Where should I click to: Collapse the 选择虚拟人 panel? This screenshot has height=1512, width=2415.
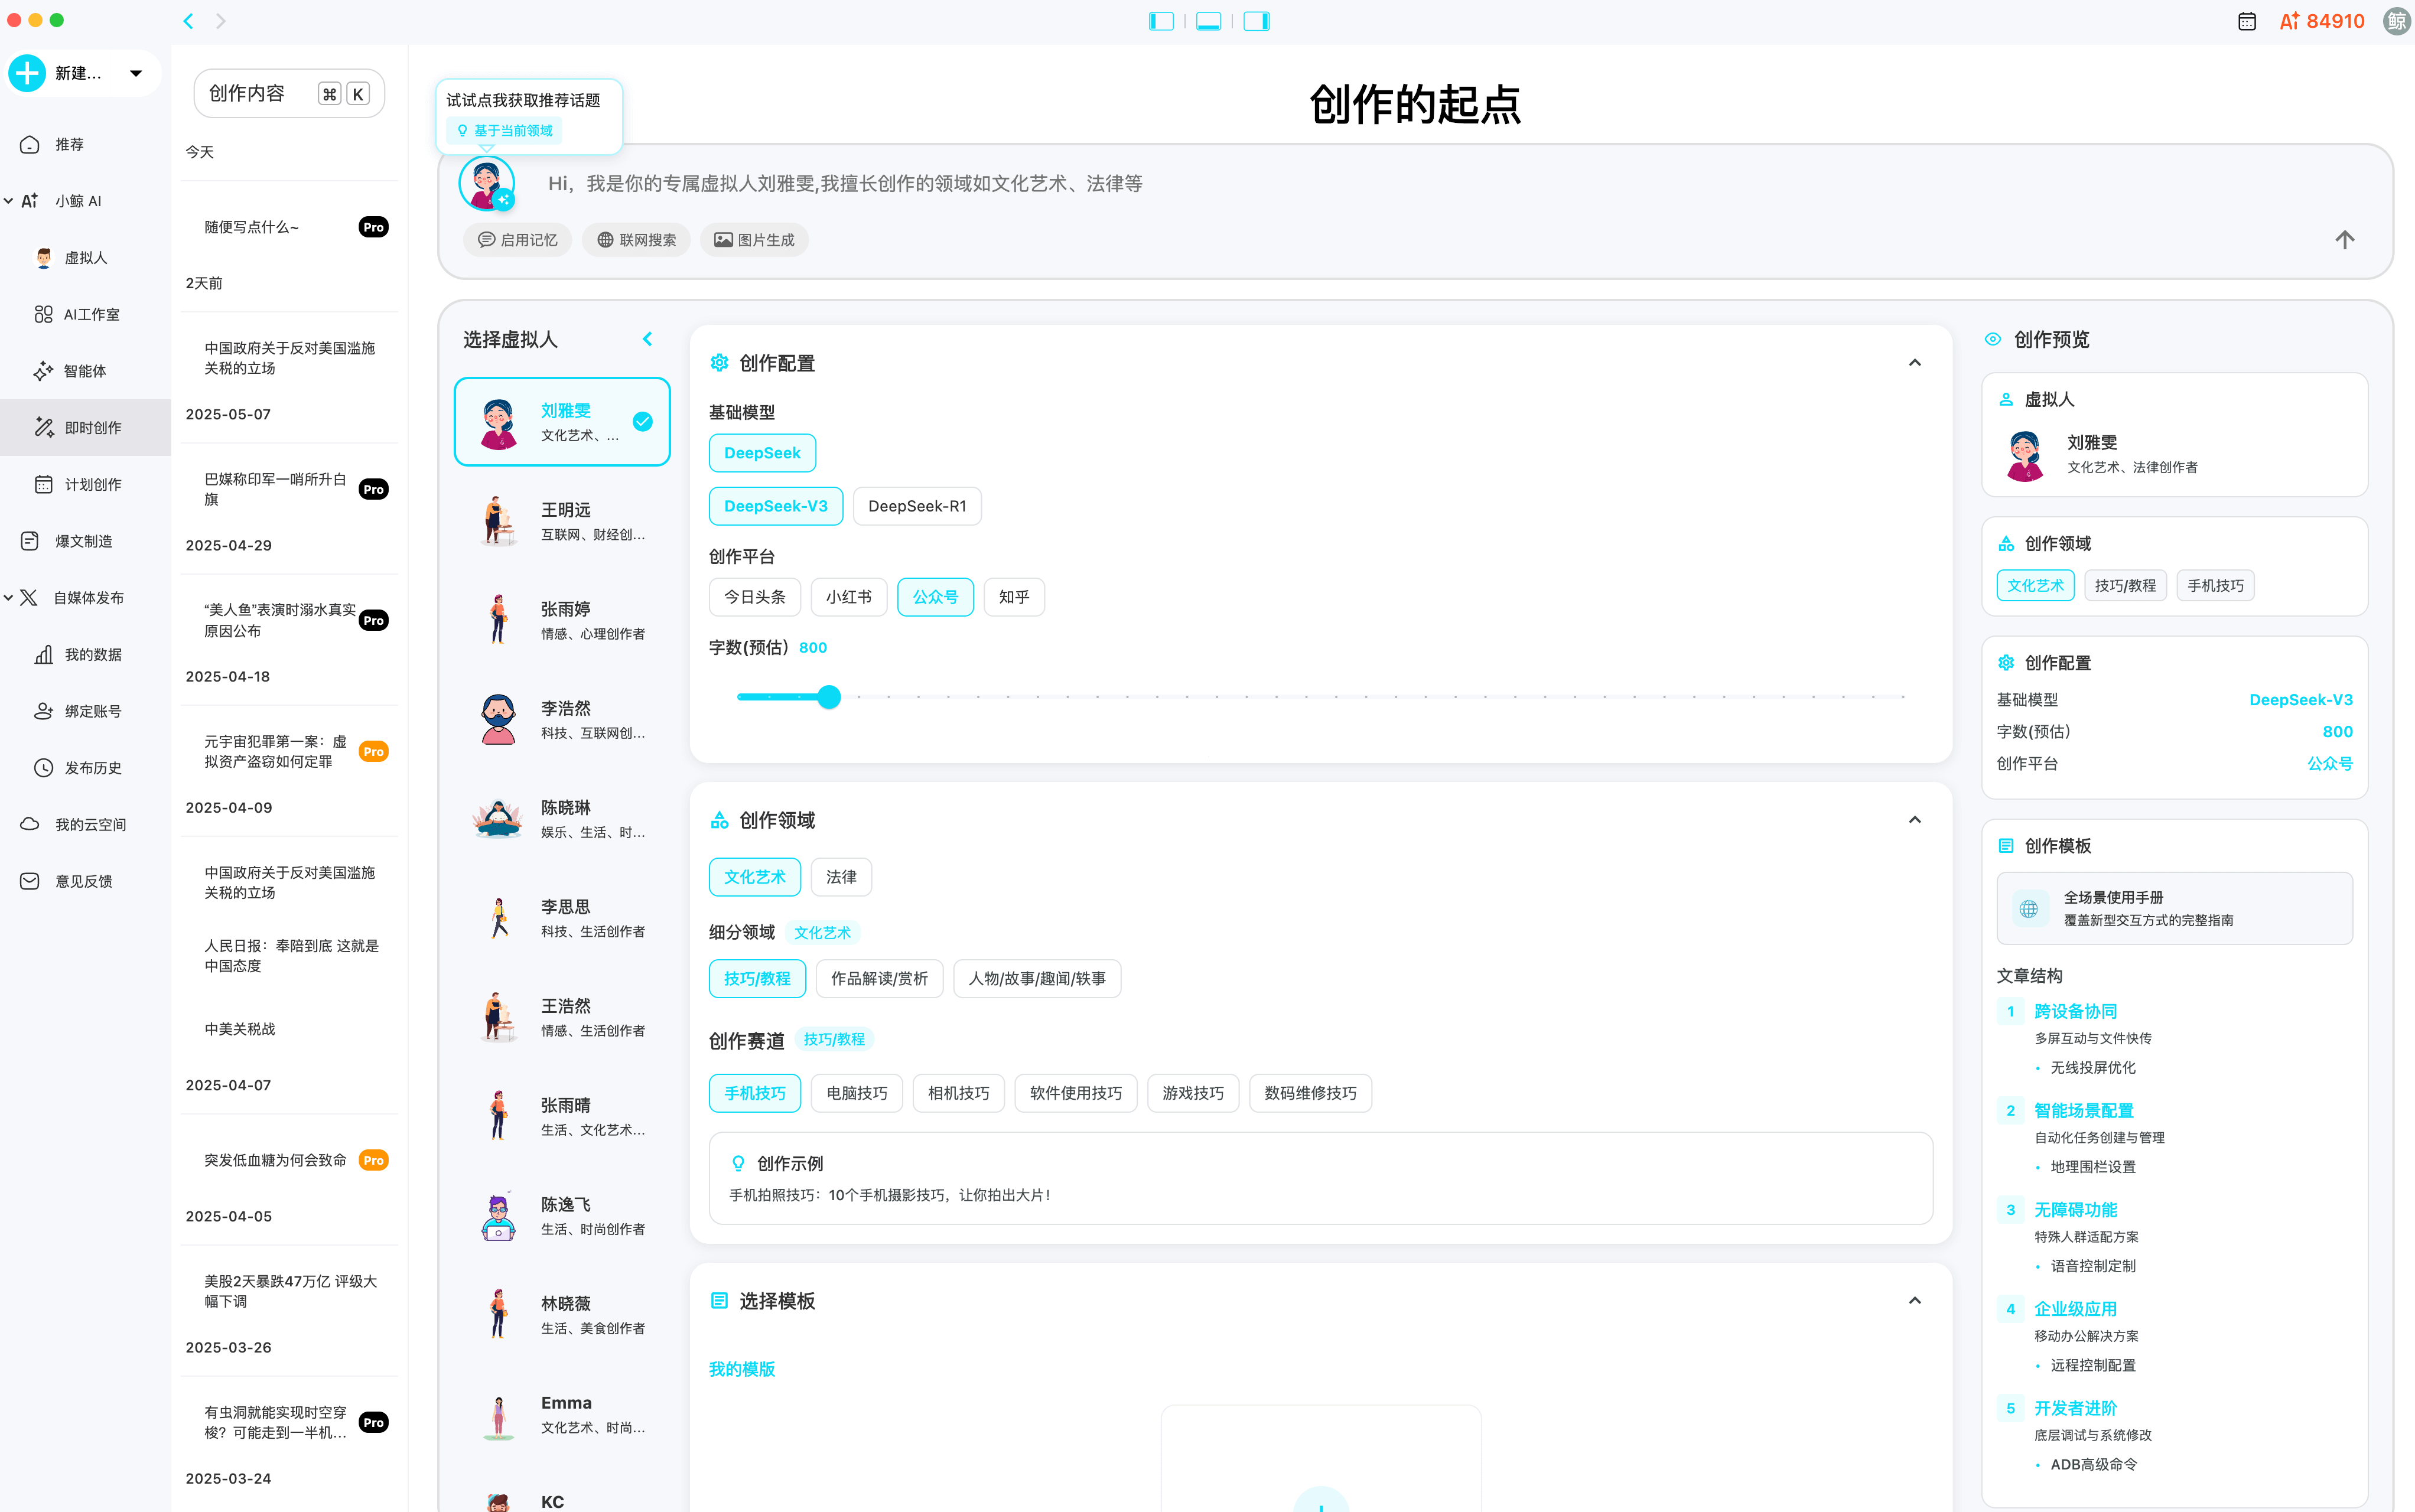pos(648,338)
